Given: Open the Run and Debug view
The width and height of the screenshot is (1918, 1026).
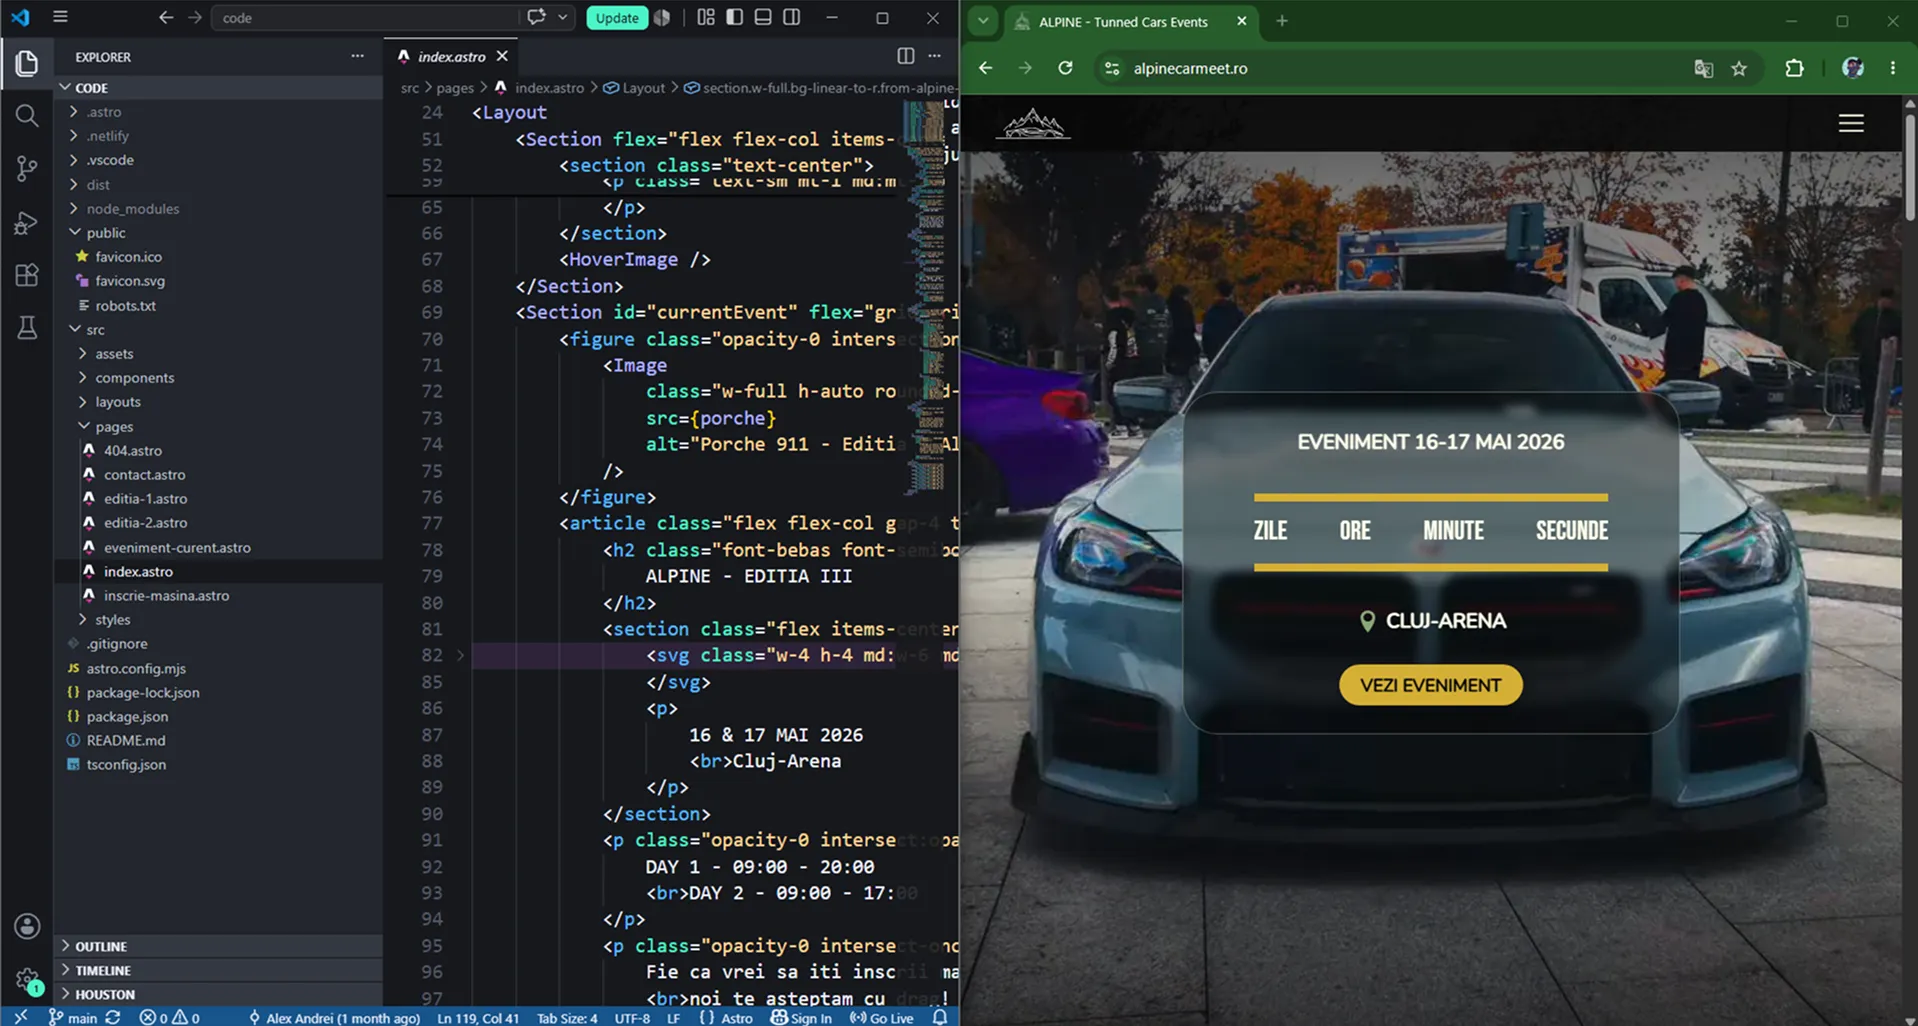Looking at the screenshot, I should (x=27, y=222).
